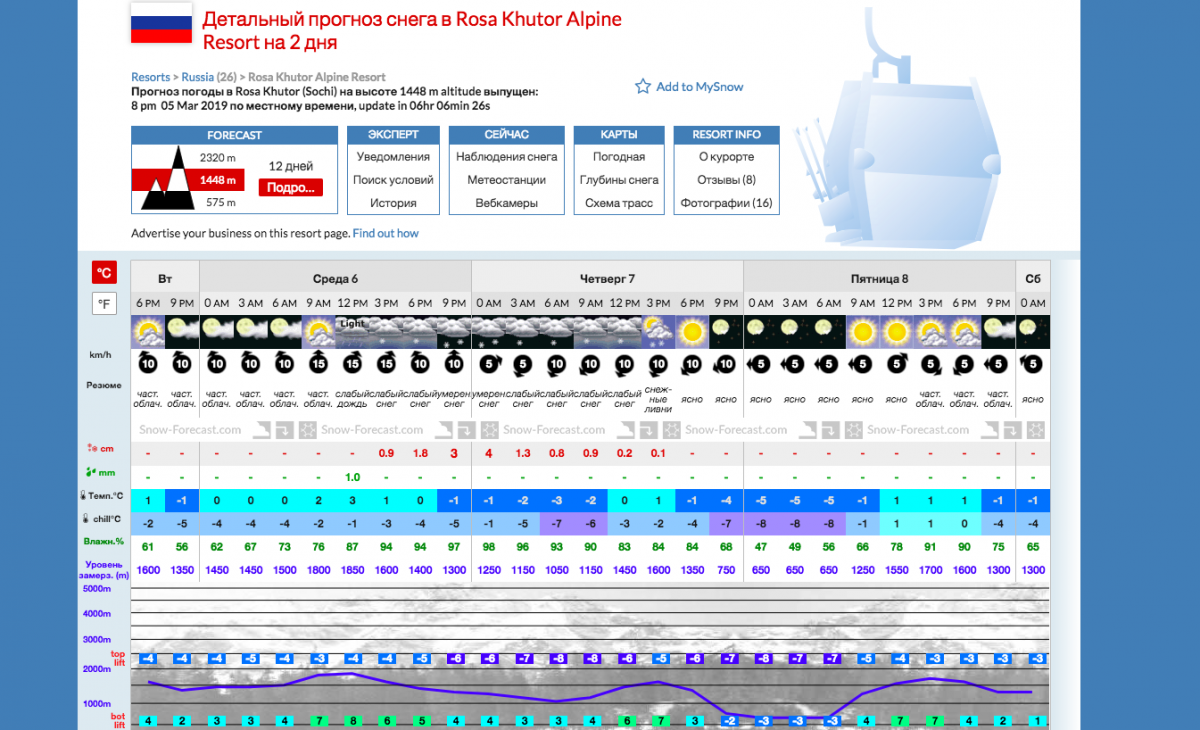1200x730 pixels.
Task: Click the Четверг 7 day header
Action: coord(607,279)
